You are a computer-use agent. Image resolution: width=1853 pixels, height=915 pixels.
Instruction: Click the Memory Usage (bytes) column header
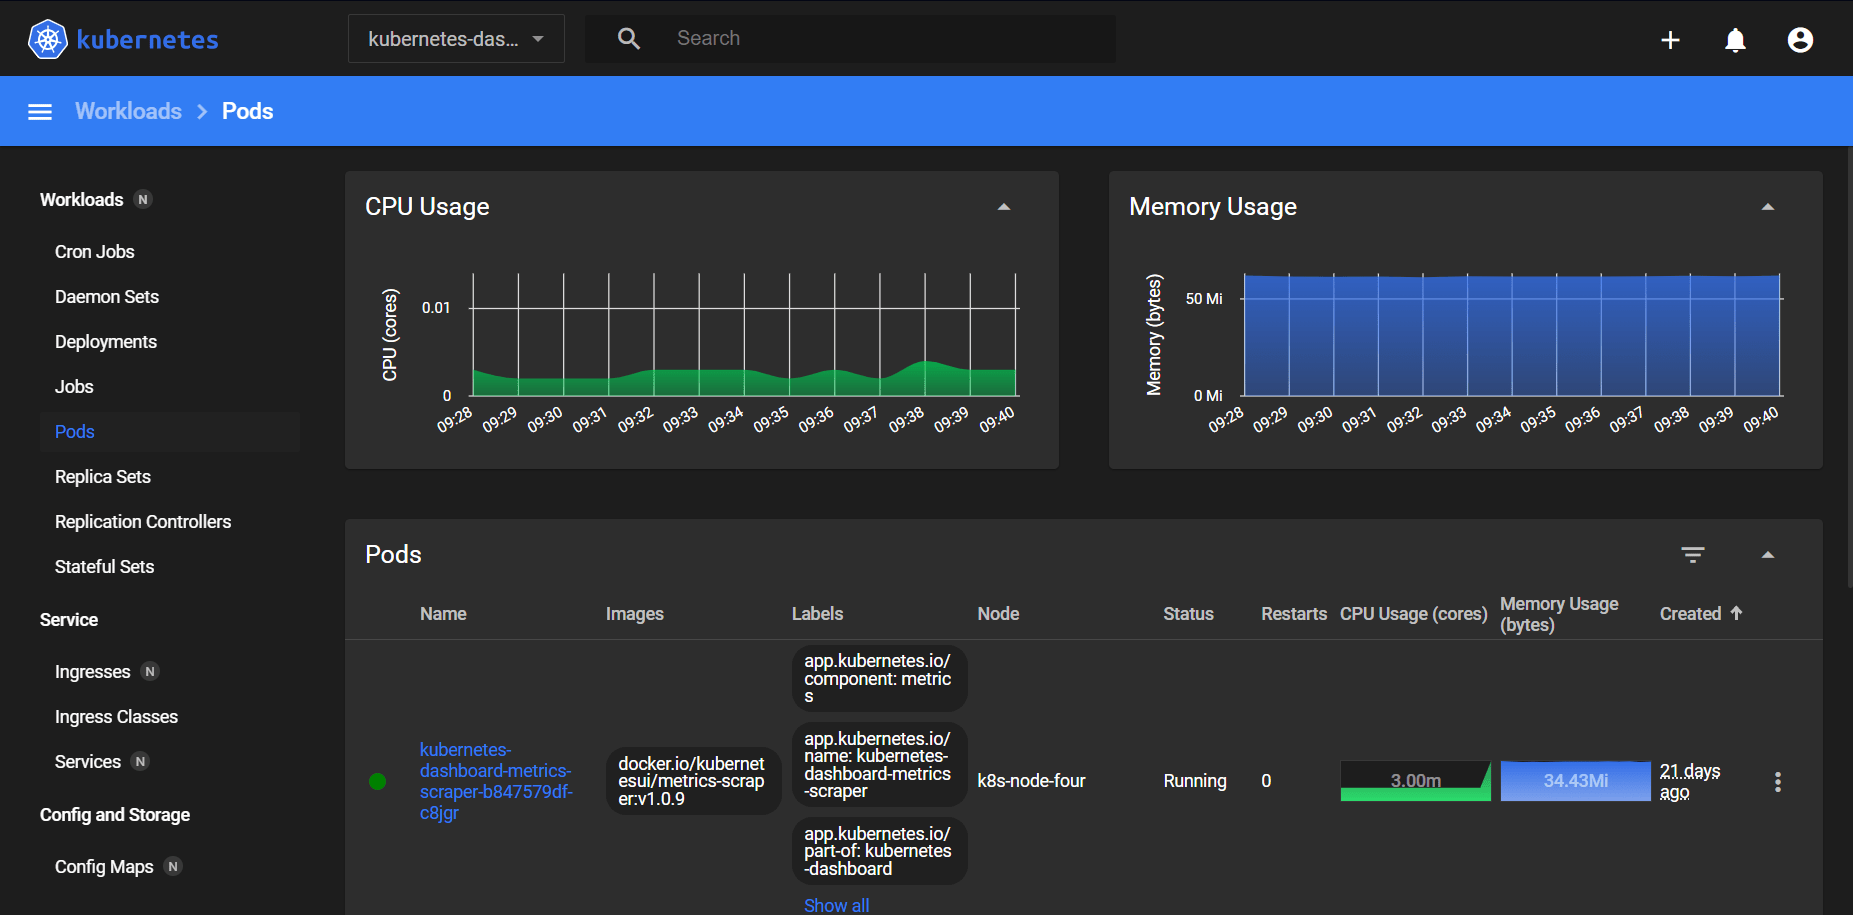pyautogui.click(x=1559, y=614)
